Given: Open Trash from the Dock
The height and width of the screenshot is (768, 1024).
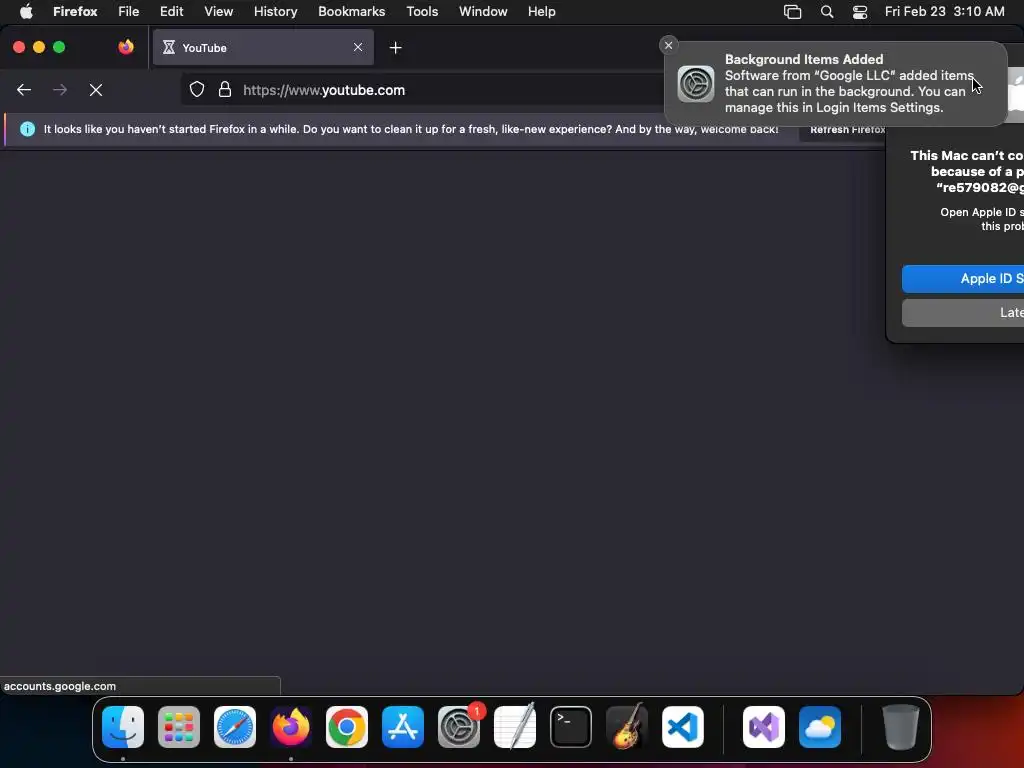Looking at the screenshot, I should point(901,727).
